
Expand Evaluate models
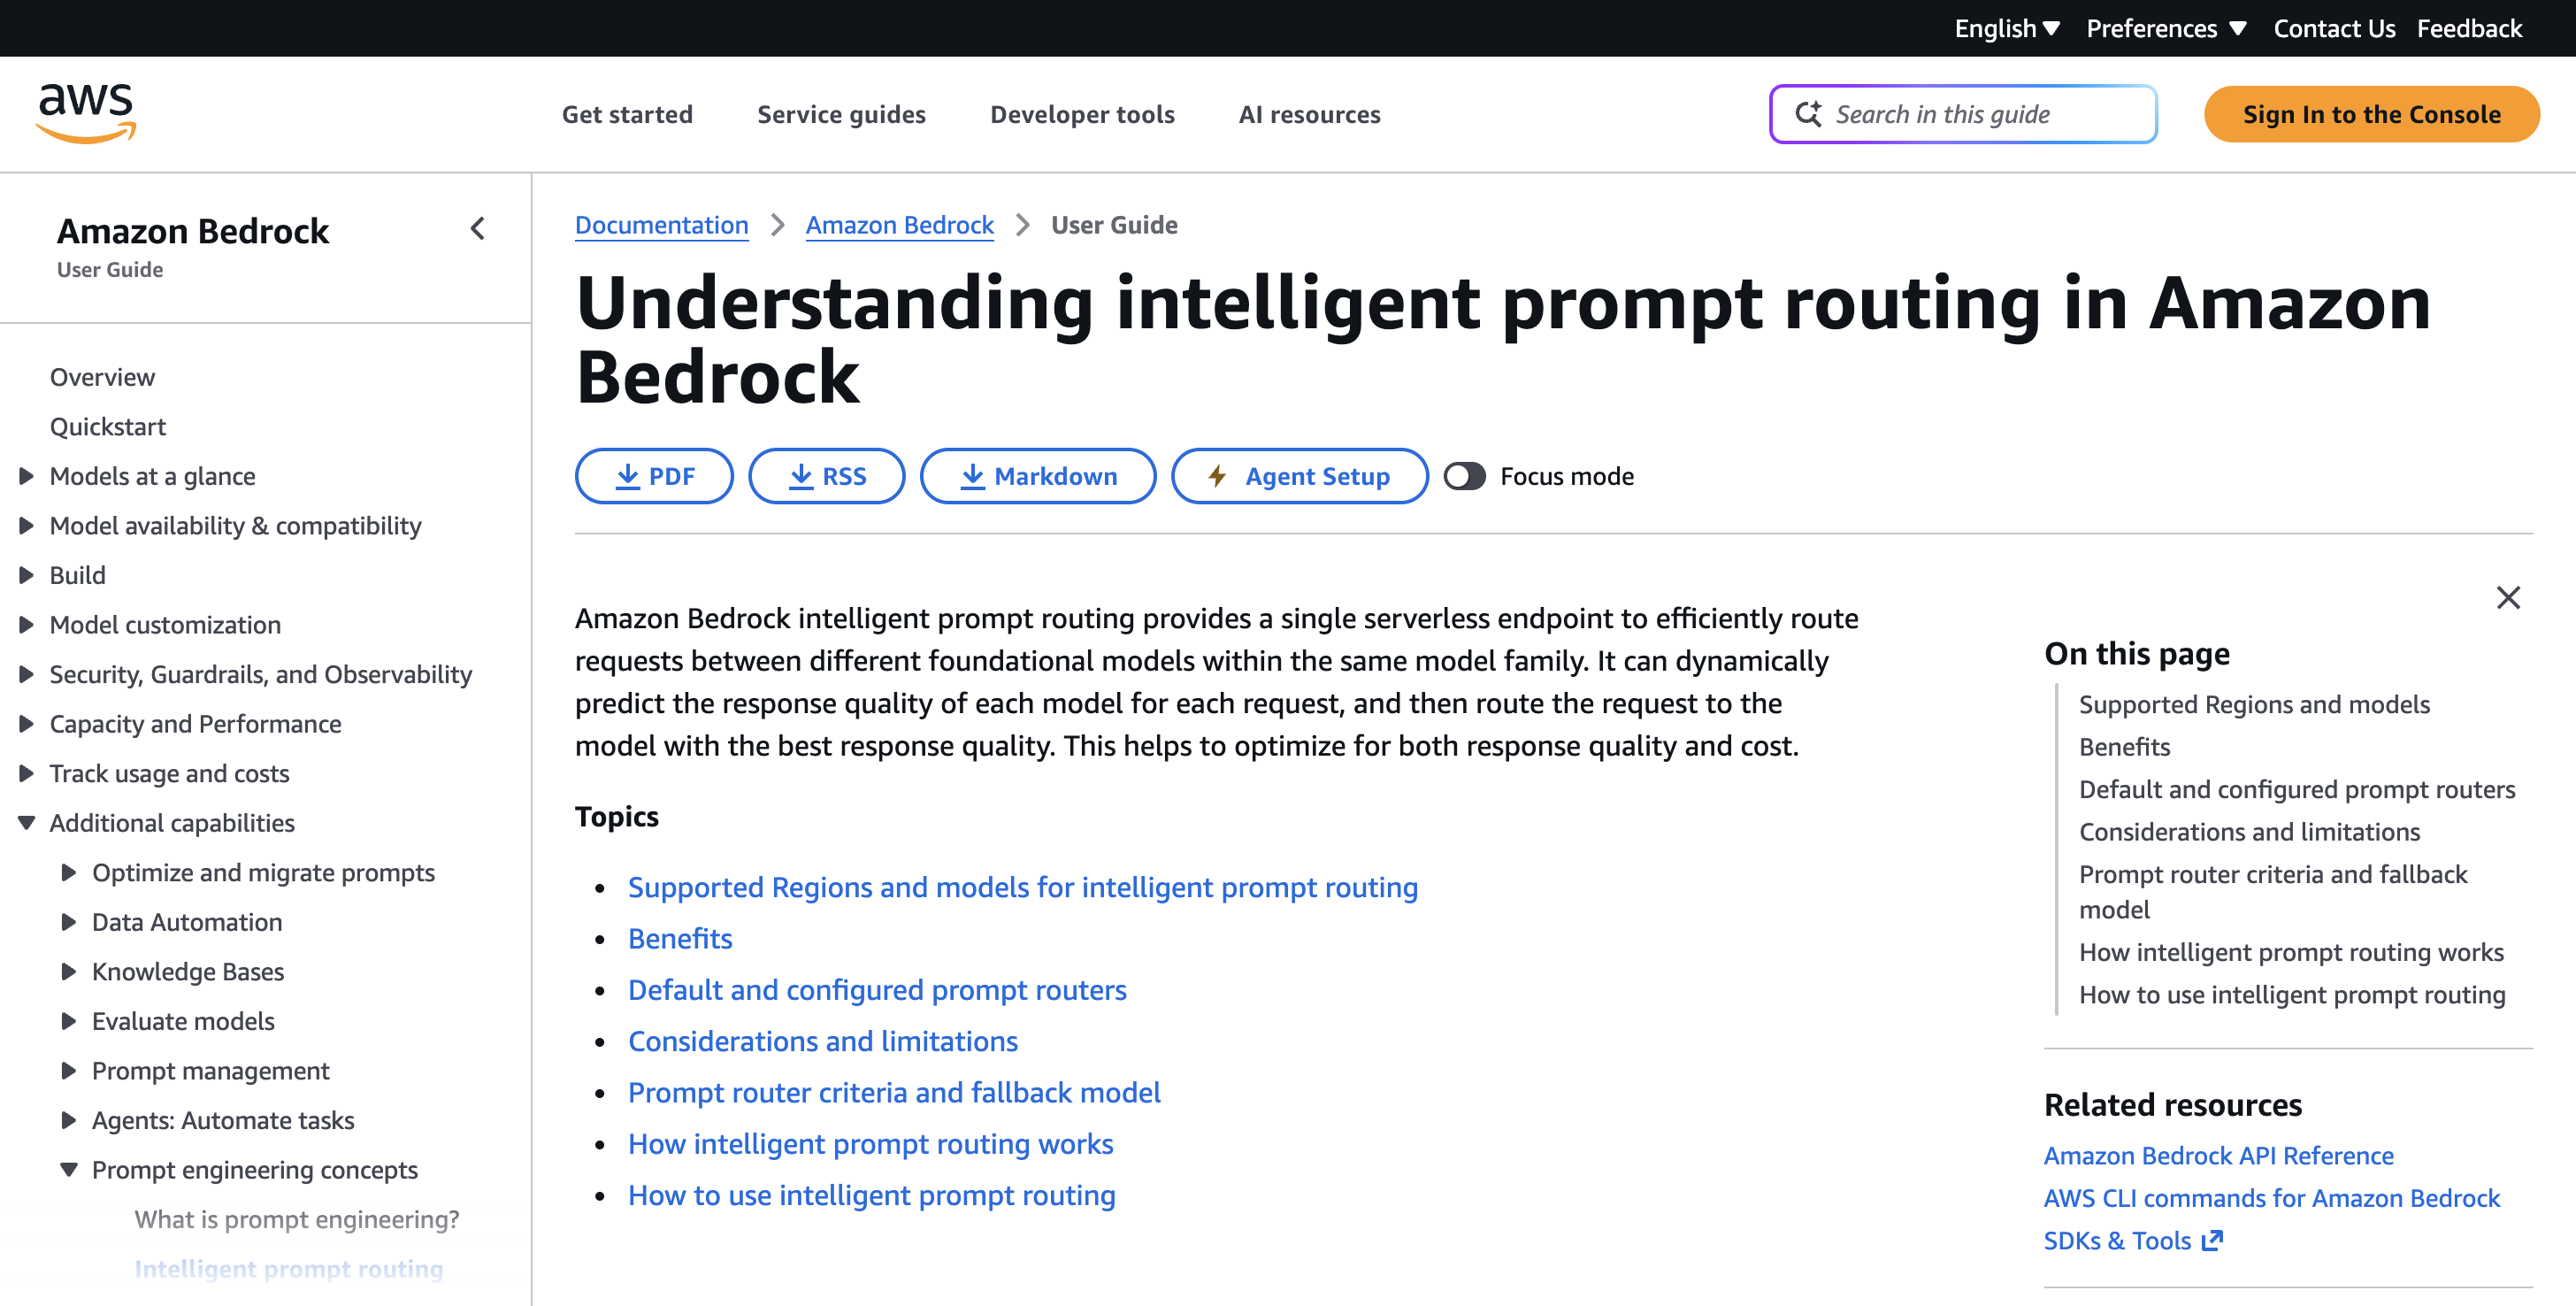pyautogui.click(x=69, y=1021)
